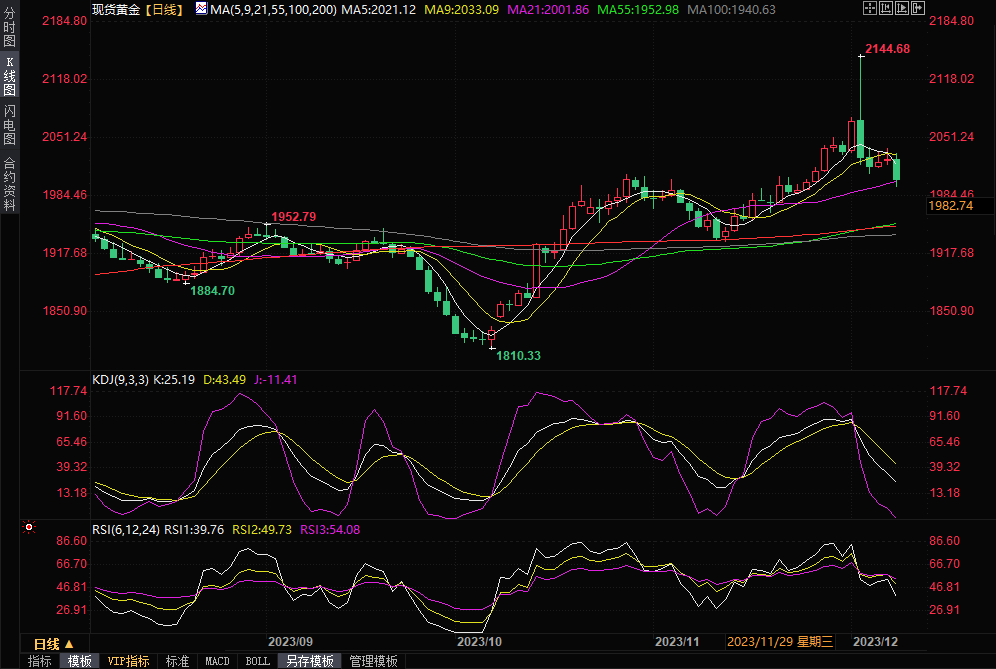Click the red sun marker beside RSI
The height and width of the screenshot is (669, 996).
tap(28, 526)
